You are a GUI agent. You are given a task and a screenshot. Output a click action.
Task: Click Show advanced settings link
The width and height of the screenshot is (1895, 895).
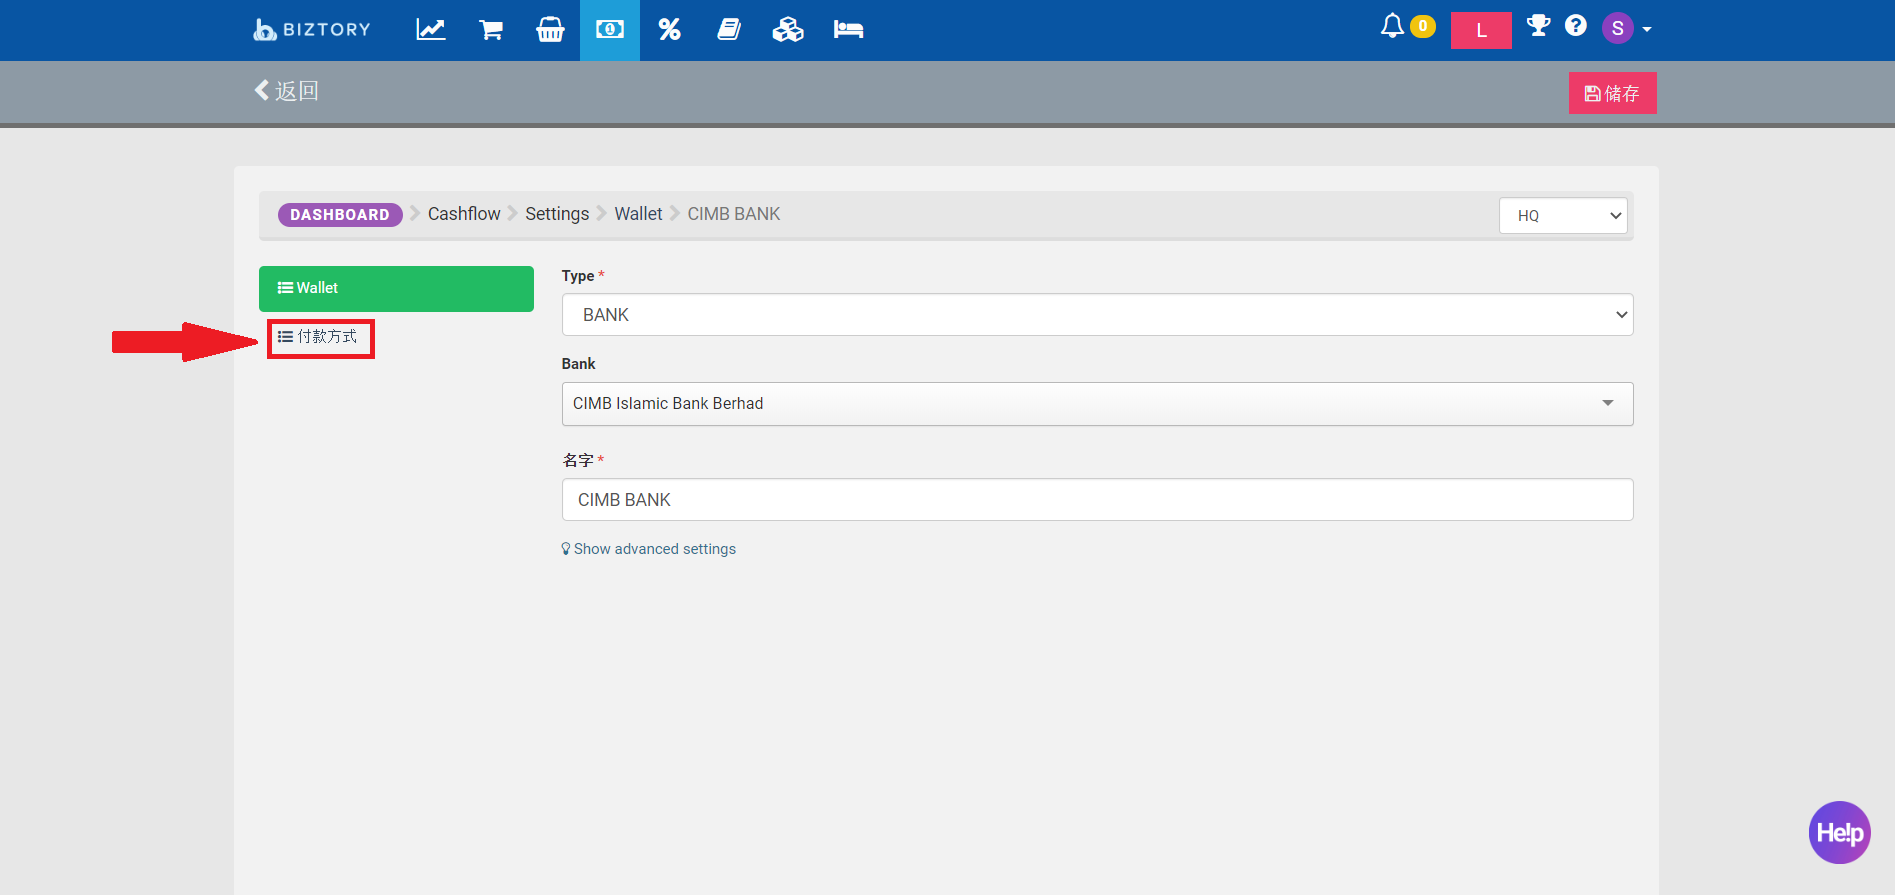tap(648, 549)
